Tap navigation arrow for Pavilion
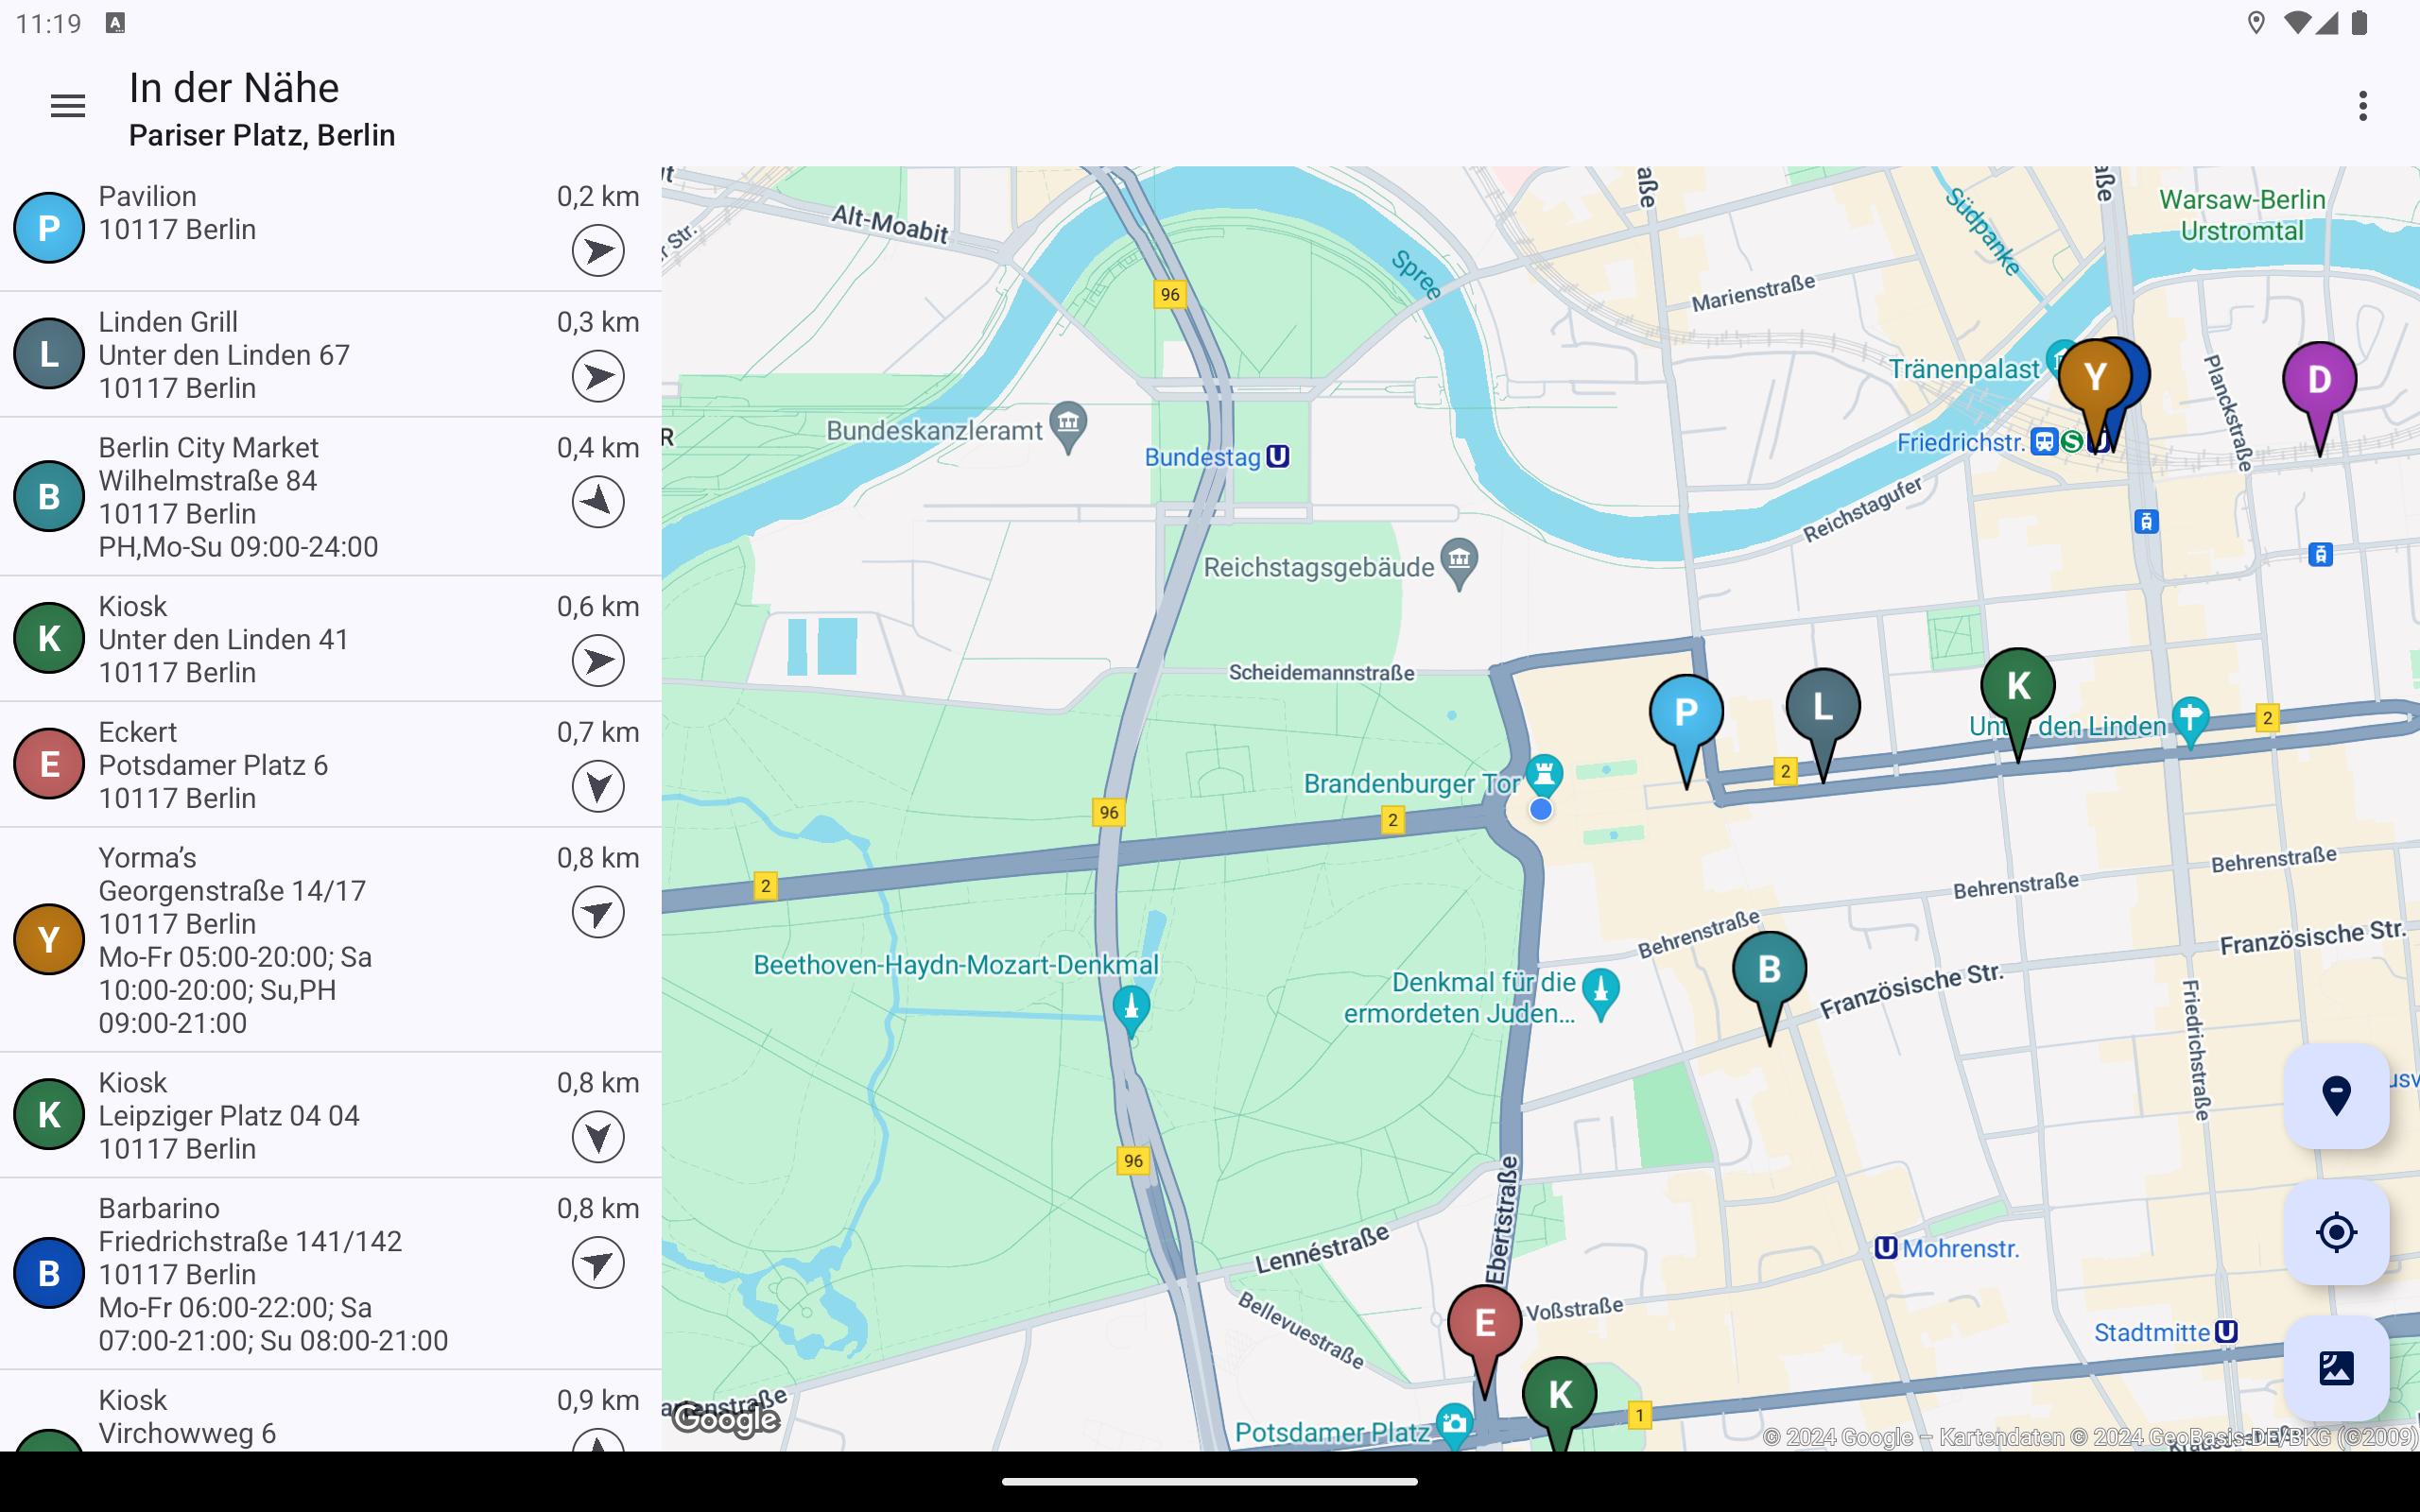This screenshot has width=2420, height=1512. (598, 250)
